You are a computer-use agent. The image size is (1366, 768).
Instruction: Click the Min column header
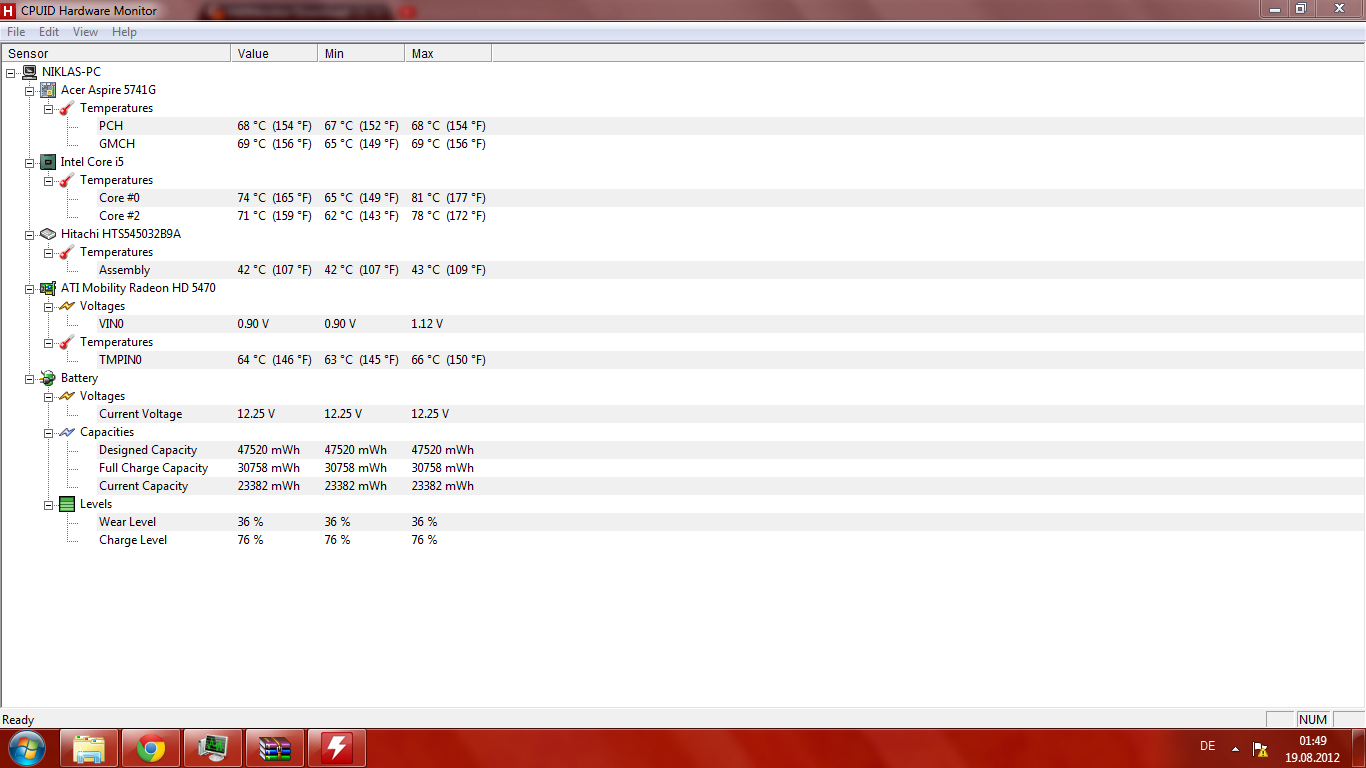pos(361,53)
